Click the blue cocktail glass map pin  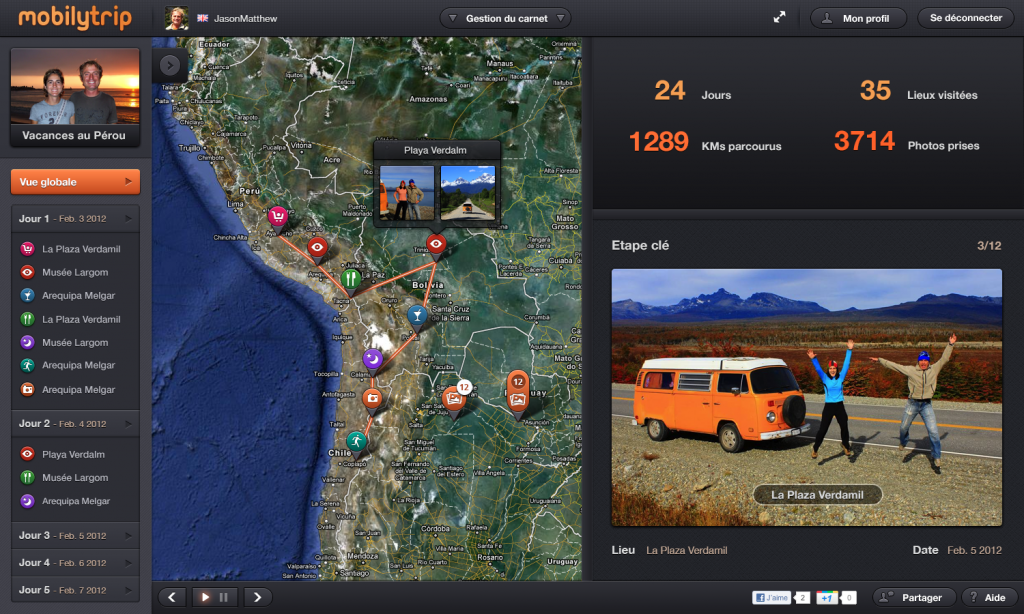tap(417, 317)
